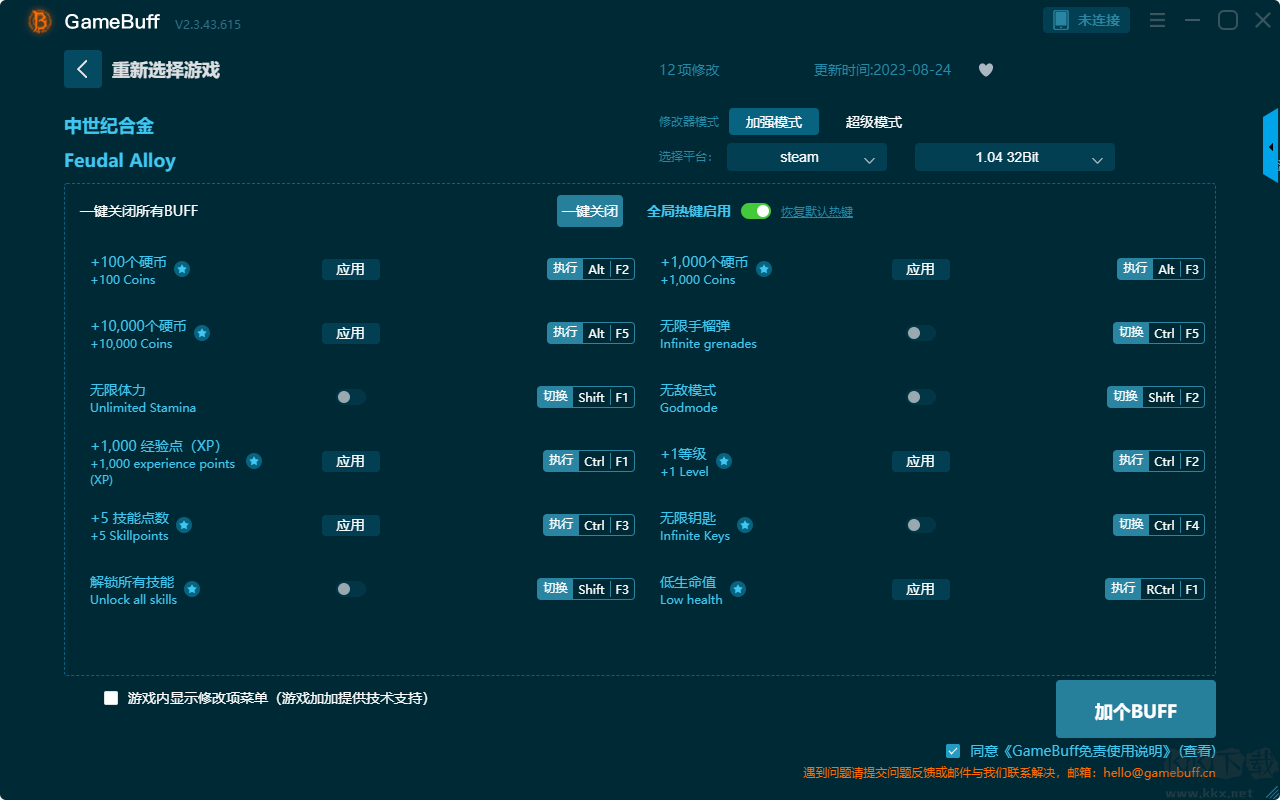
Task: Click 未连接 connection status button
Action: (1088, 20)
